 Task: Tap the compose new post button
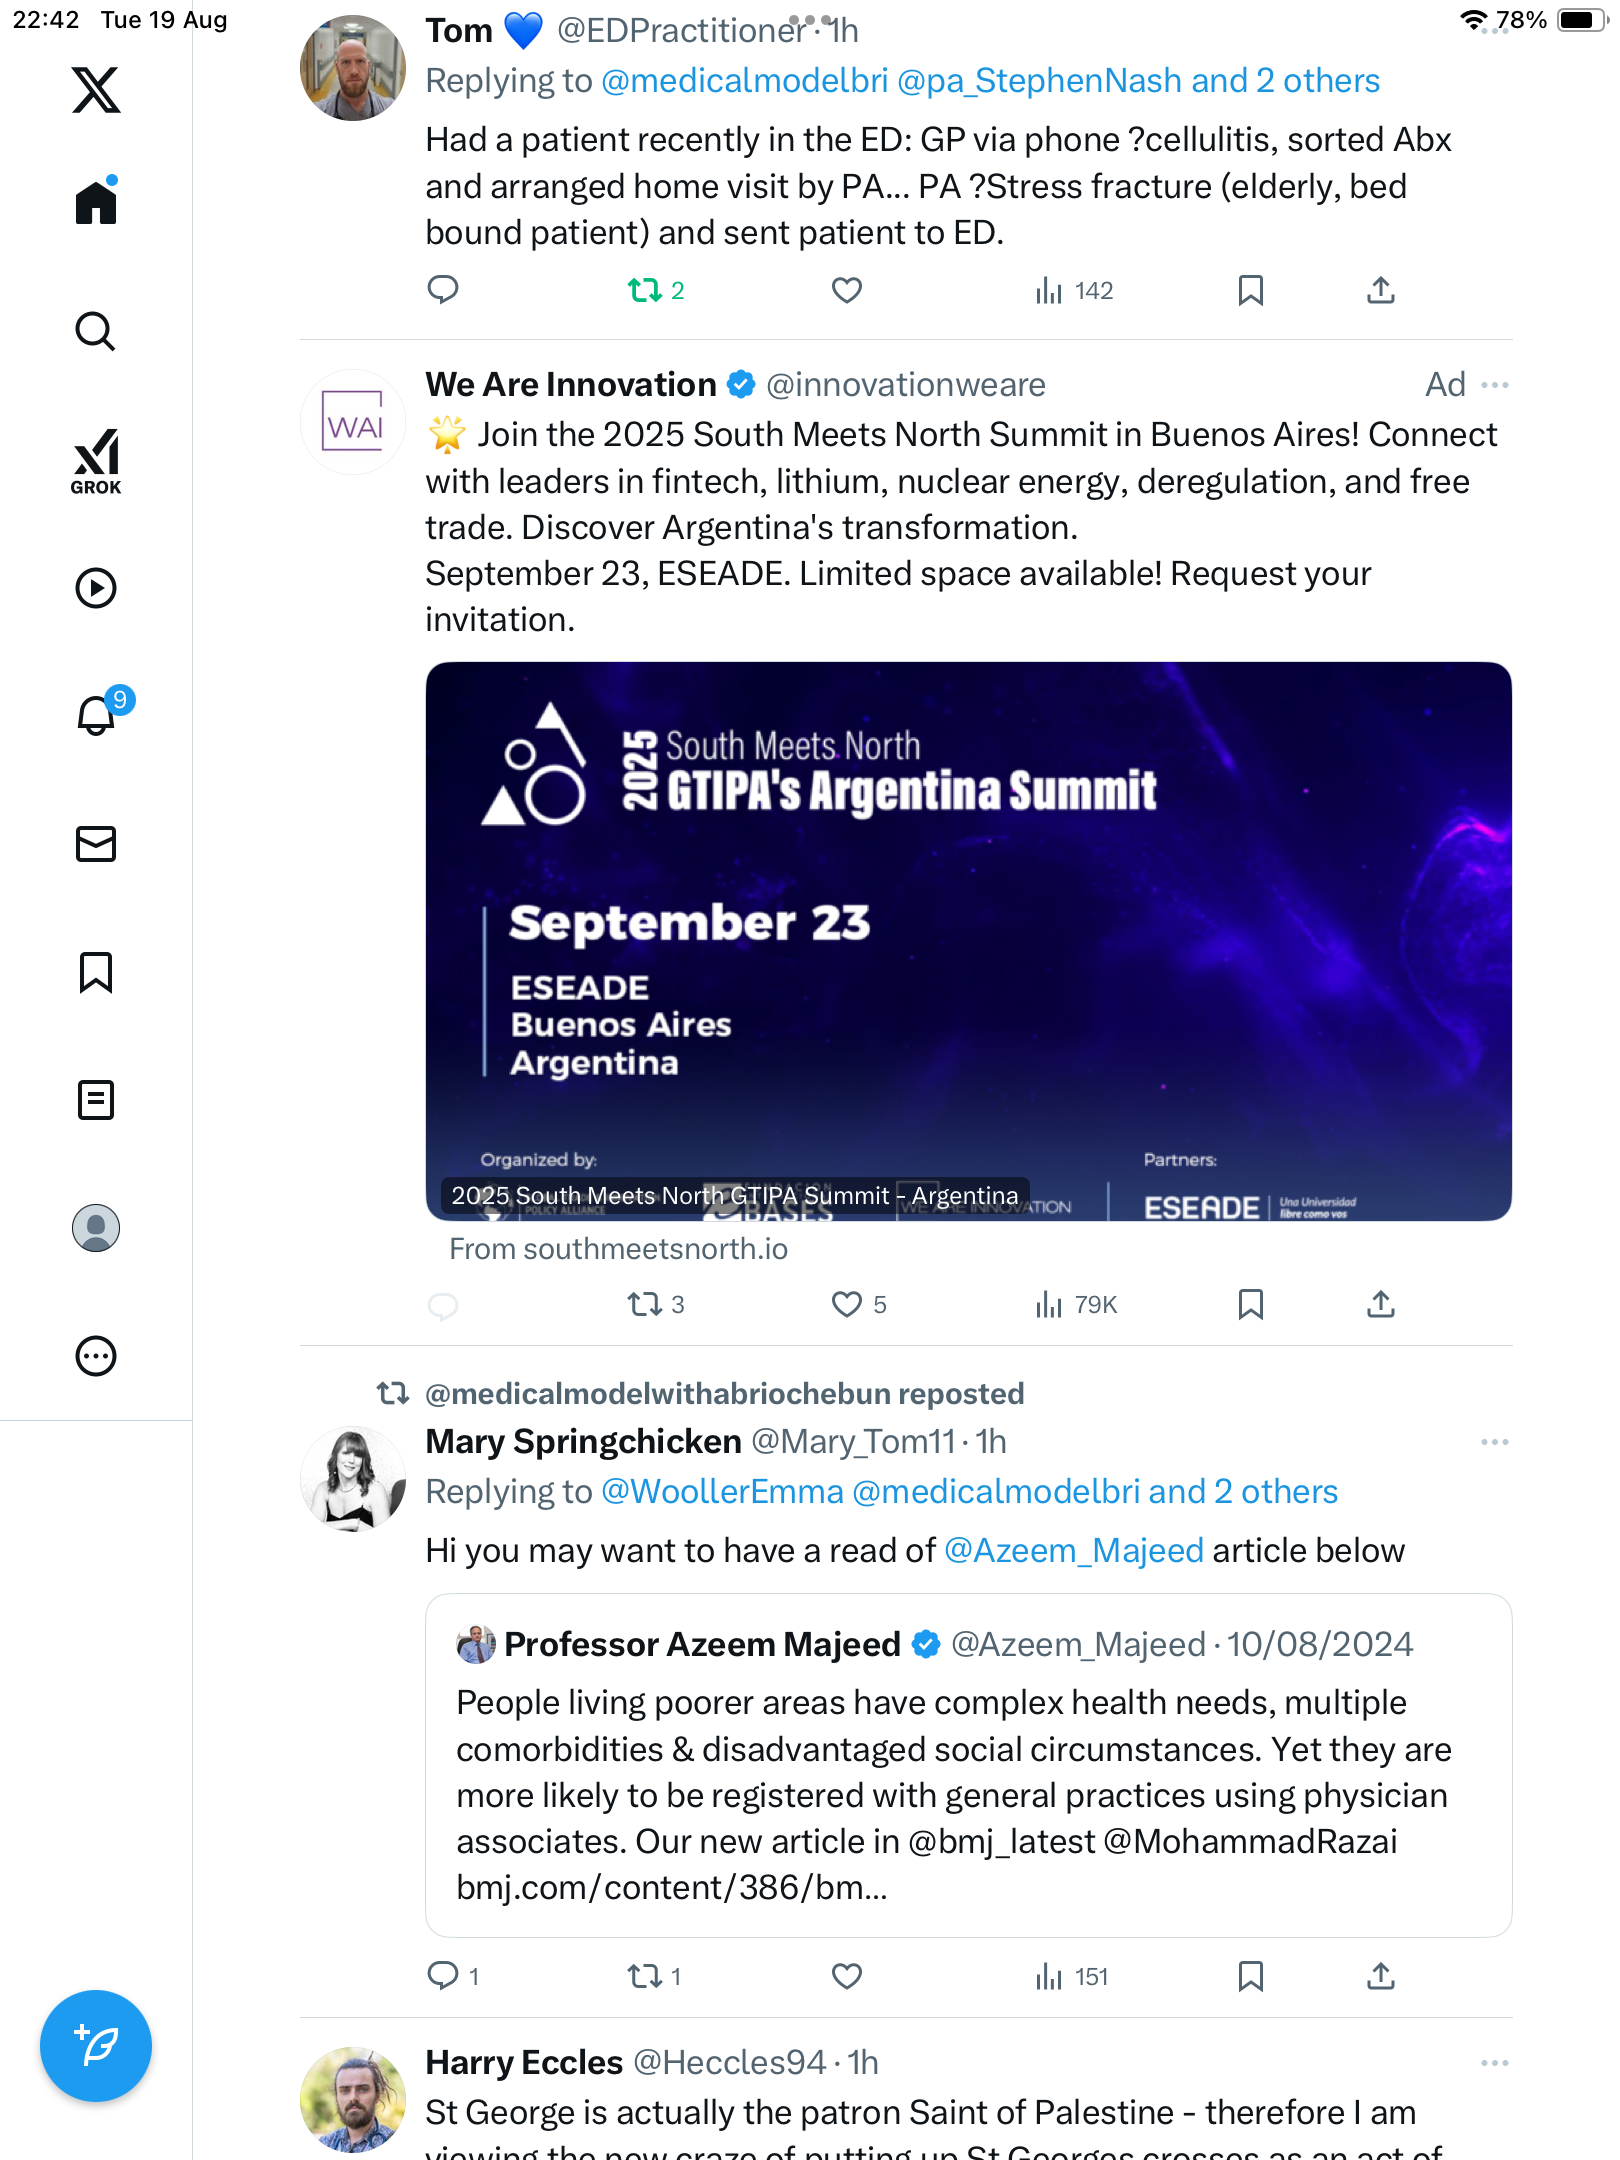tap(96, 2046)
